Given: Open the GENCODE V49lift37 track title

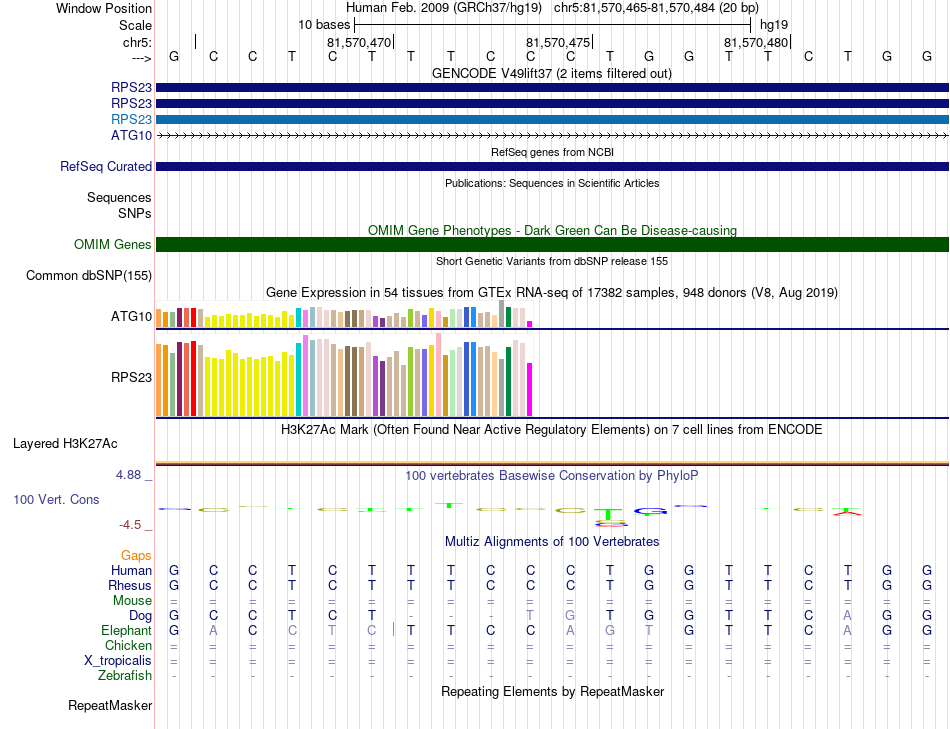Looking at the screenshot, I should [552, 73].
